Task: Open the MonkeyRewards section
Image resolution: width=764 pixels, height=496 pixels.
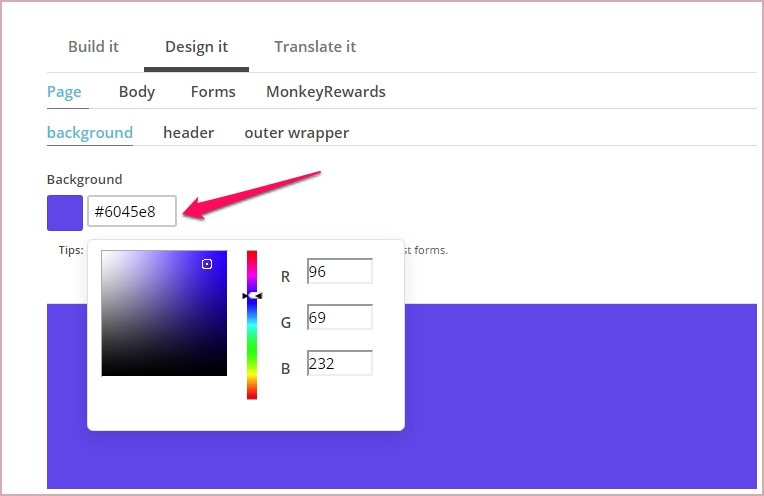Action: [x=325, y=92]
